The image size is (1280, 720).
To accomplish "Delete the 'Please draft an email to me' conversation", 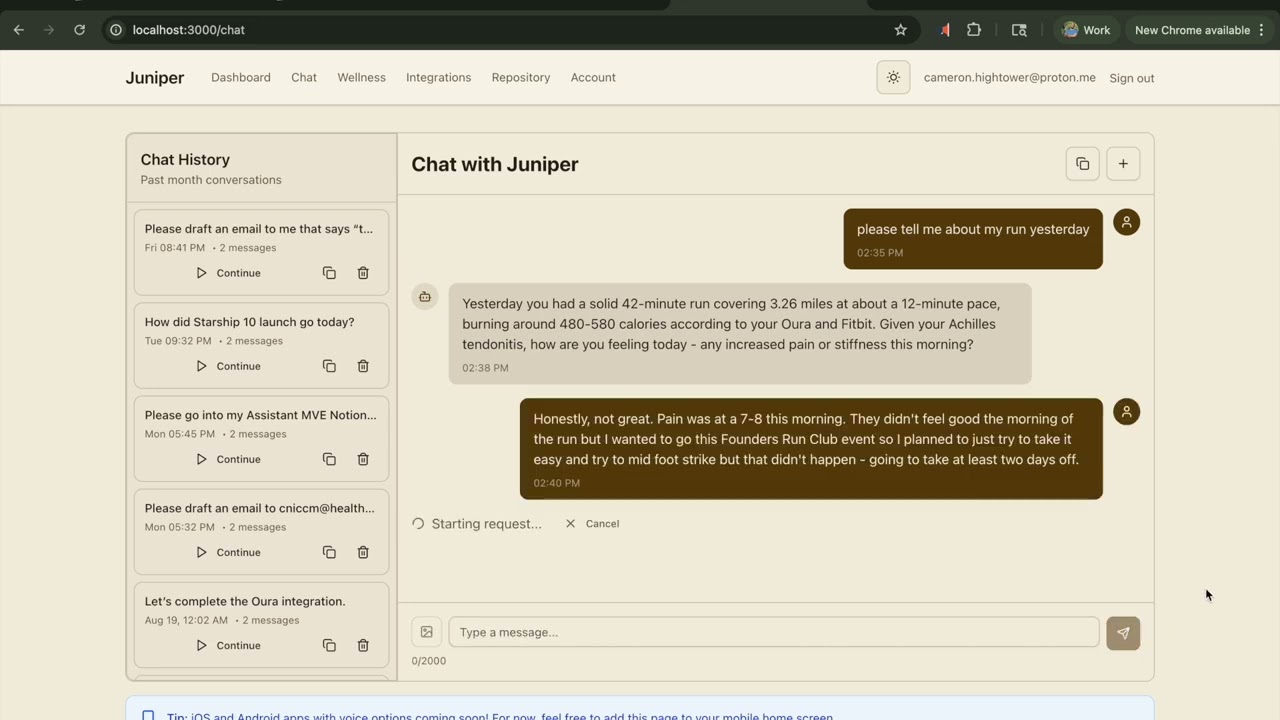I will click(363, 273).
